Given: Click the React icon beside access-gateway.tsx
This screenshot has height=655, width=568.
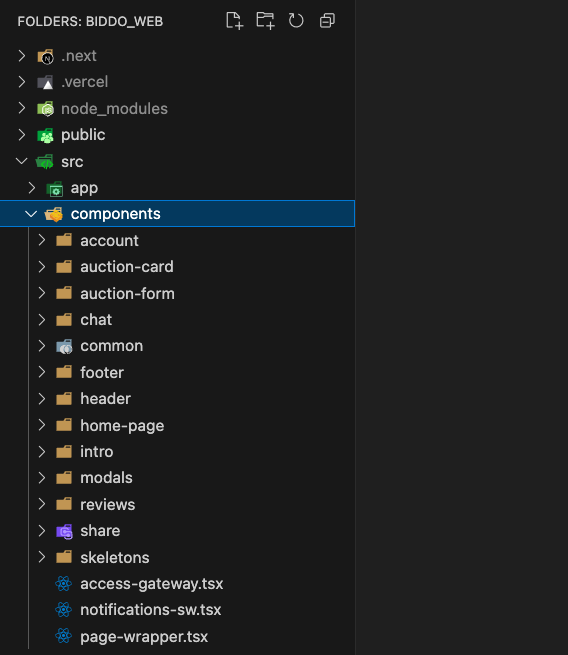Looking at the screenshot, I should [x=63, y=584].
